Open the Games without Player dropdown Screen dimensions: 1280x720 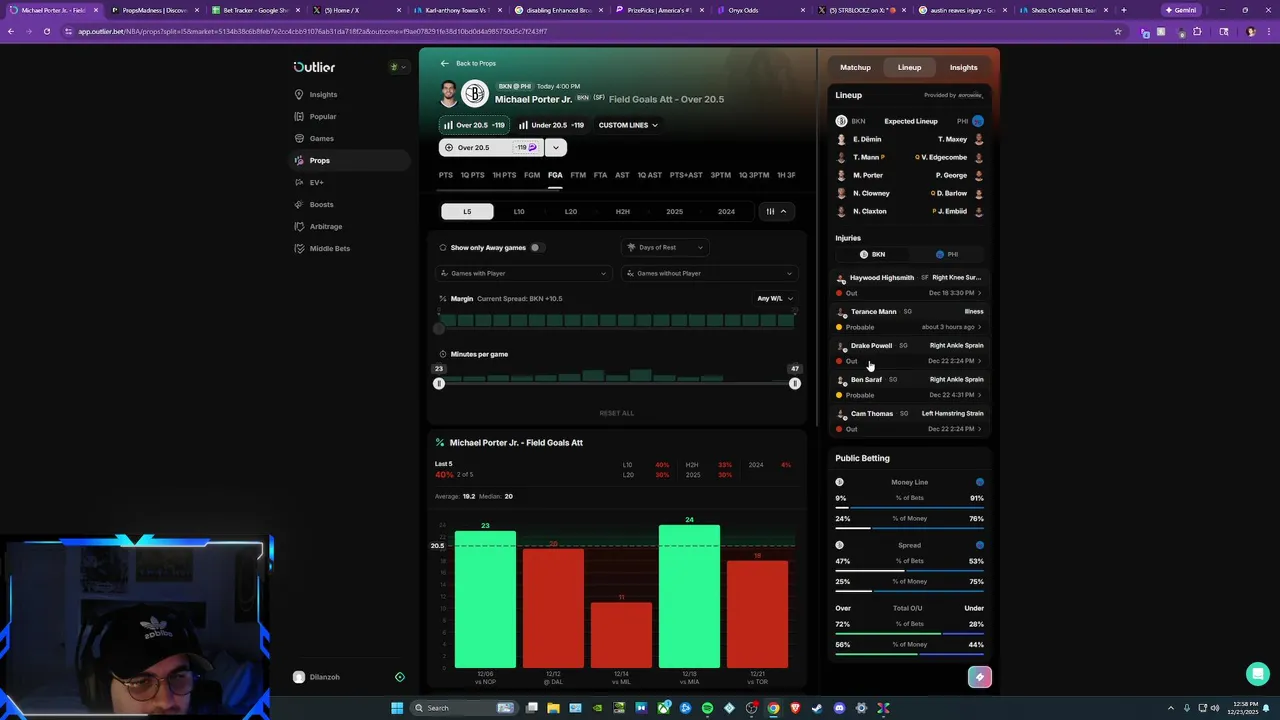pyautogui.click(x=709, y=273)
